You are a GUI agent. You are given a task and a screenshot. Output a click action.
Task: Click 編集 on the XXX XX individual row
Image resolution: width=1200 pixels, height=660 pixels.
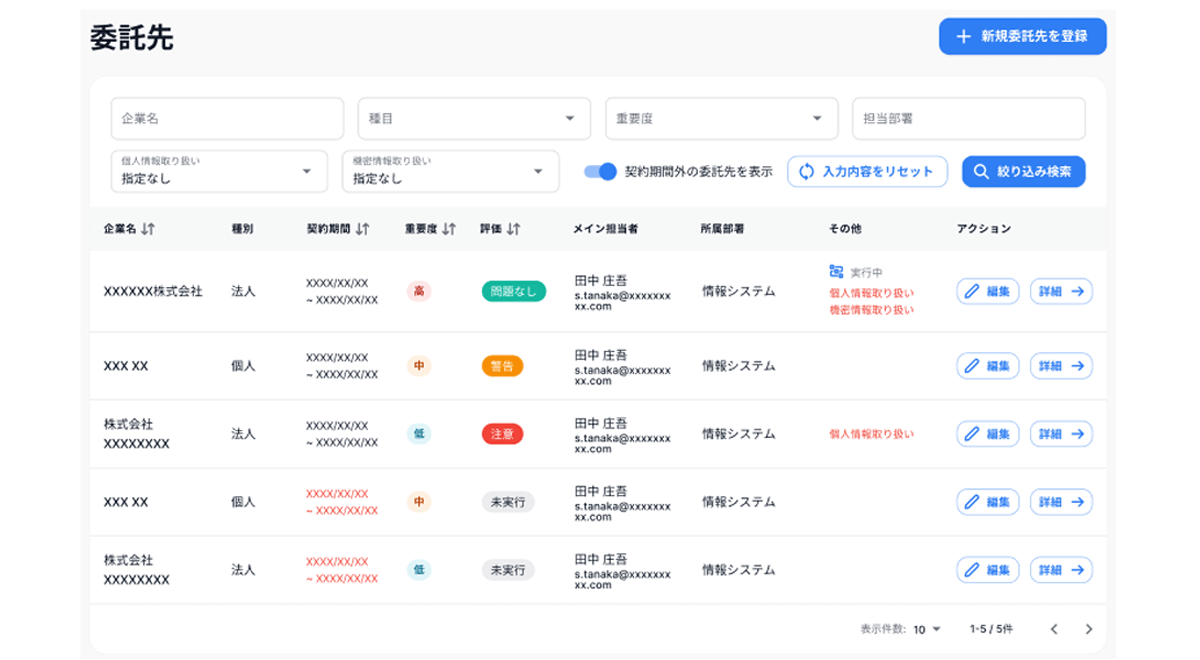tap(988, 366)
